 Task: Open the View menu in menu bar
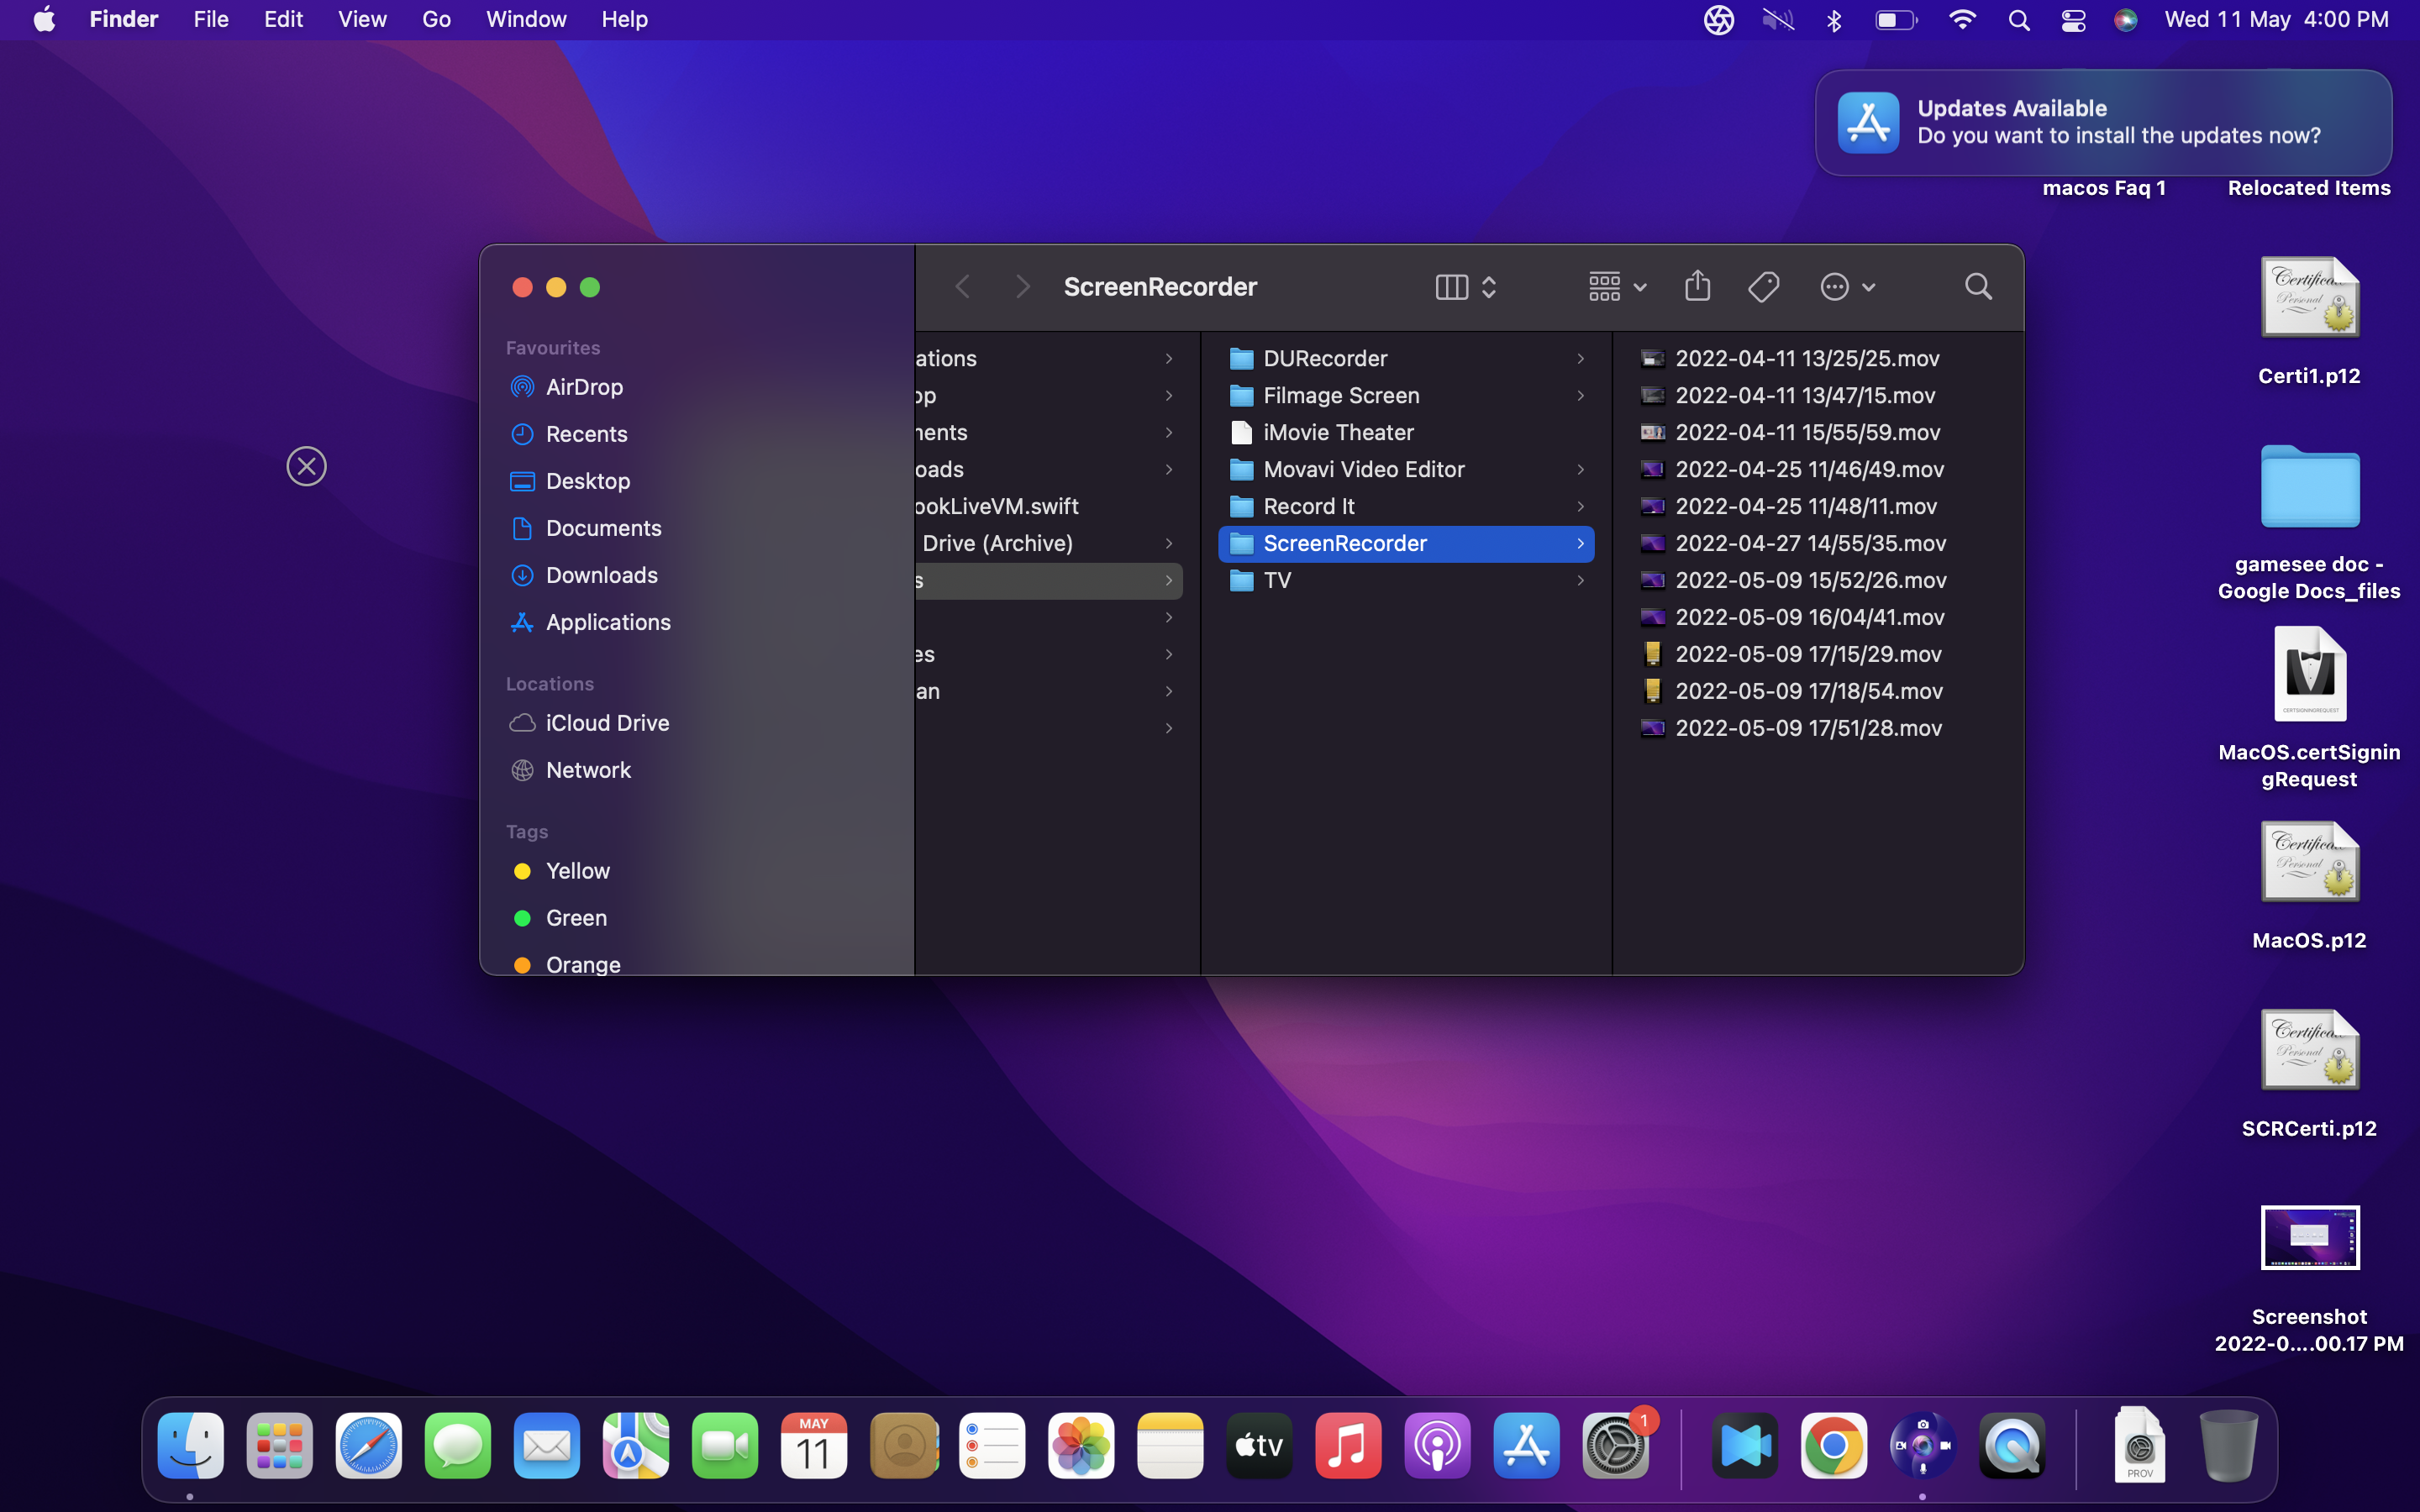(359, 19)
